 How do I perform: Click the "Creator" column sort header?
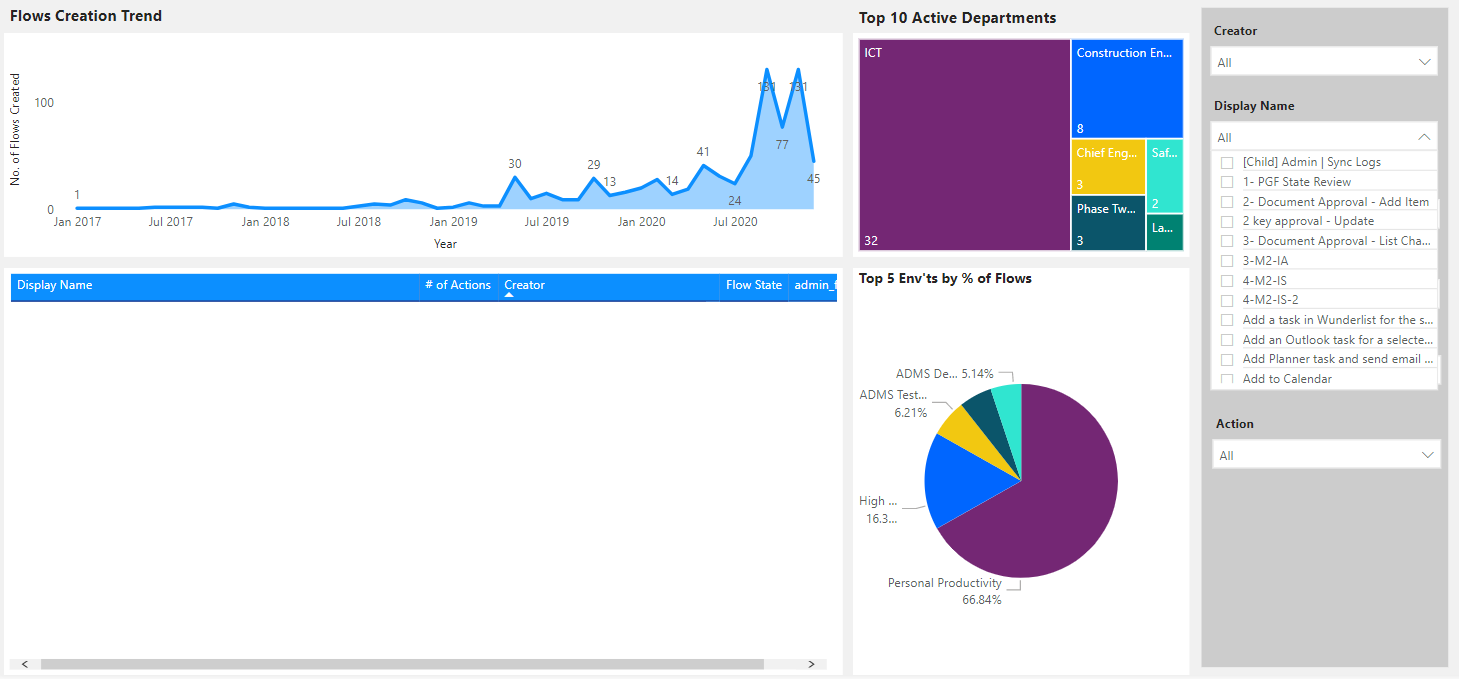pos(524,285)
